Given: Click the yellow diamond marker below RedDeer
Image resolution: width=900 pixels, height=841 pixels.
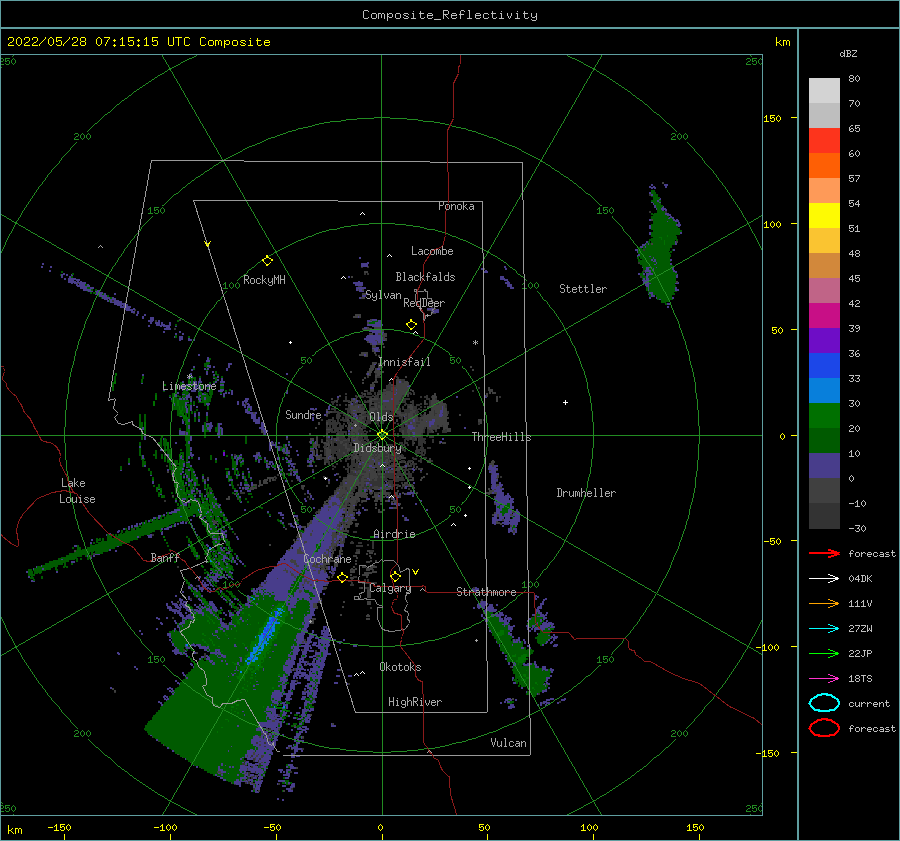Looking at the screenshot, I should (x=411, y=325).
